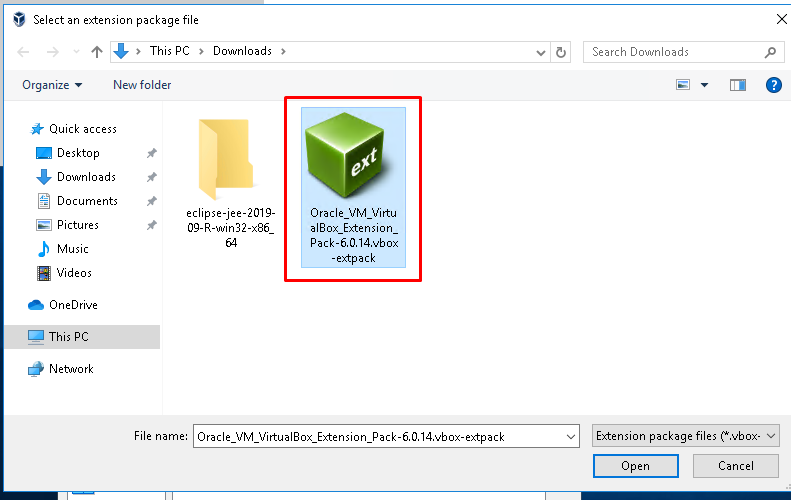Screen dimensions: 791x500
Task: Go up one folder level
Action: (x=97, y=52)
